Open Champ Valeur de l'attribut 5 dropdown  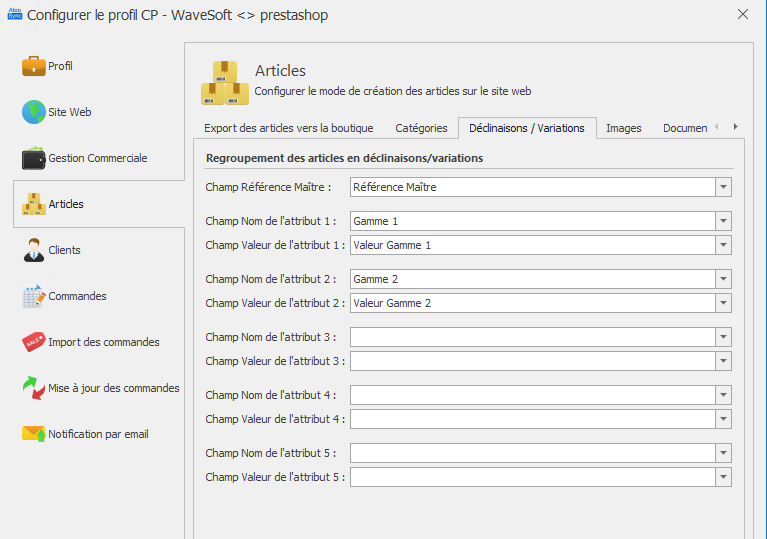pos(723,477)
